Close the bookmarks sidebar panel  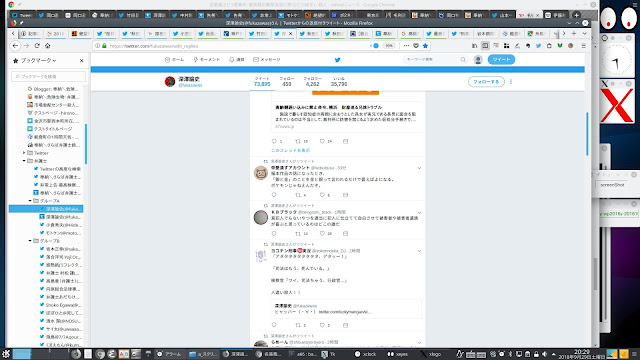pos(82,60)
